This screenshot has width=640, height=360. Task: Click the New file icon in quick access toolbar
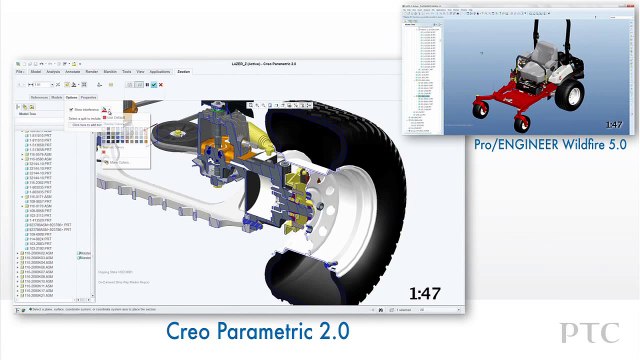[24, 64]
